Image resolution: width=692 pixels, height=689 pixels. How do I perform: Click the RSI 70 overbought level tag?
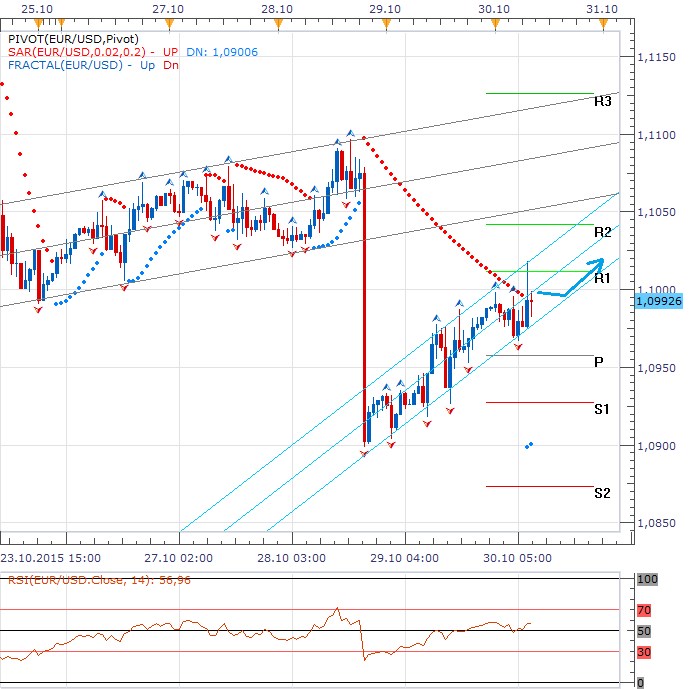pyautogui.click(x=645, y=608)
